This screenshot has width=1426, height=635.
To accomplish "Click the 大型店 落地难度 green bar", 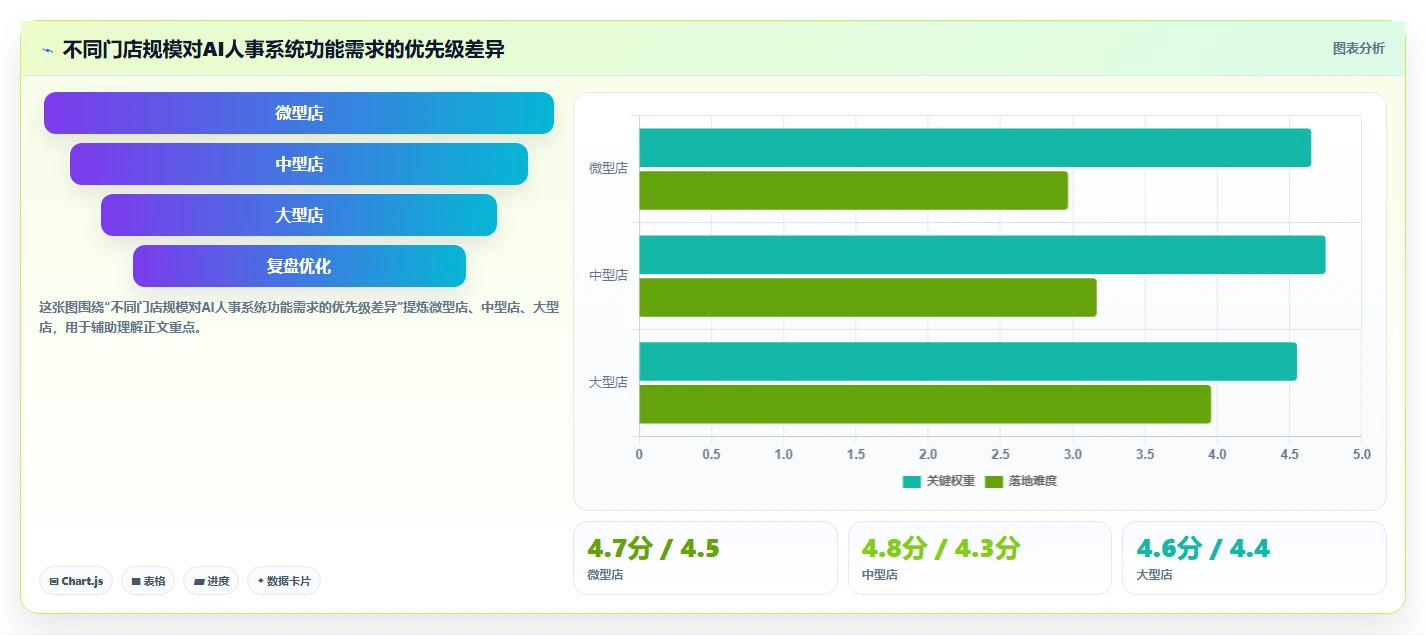I will (925, 404).
